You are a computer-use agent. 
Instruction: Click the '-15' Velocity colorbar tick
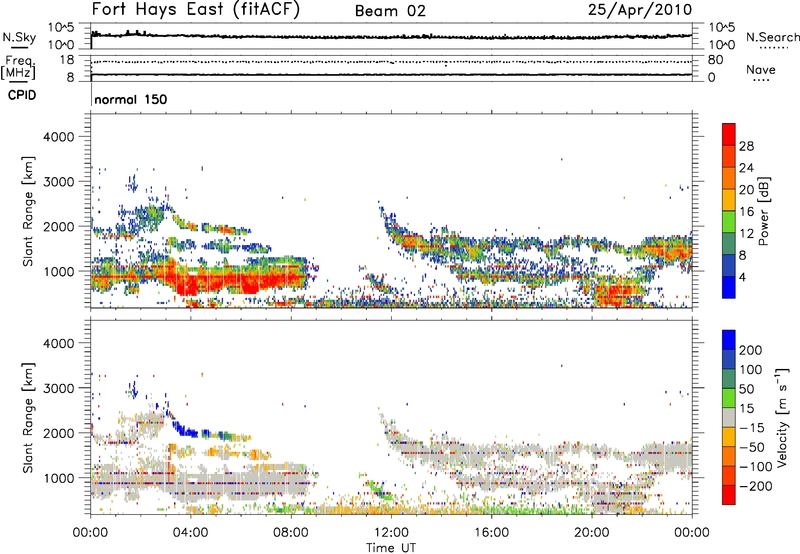[752, 428]
